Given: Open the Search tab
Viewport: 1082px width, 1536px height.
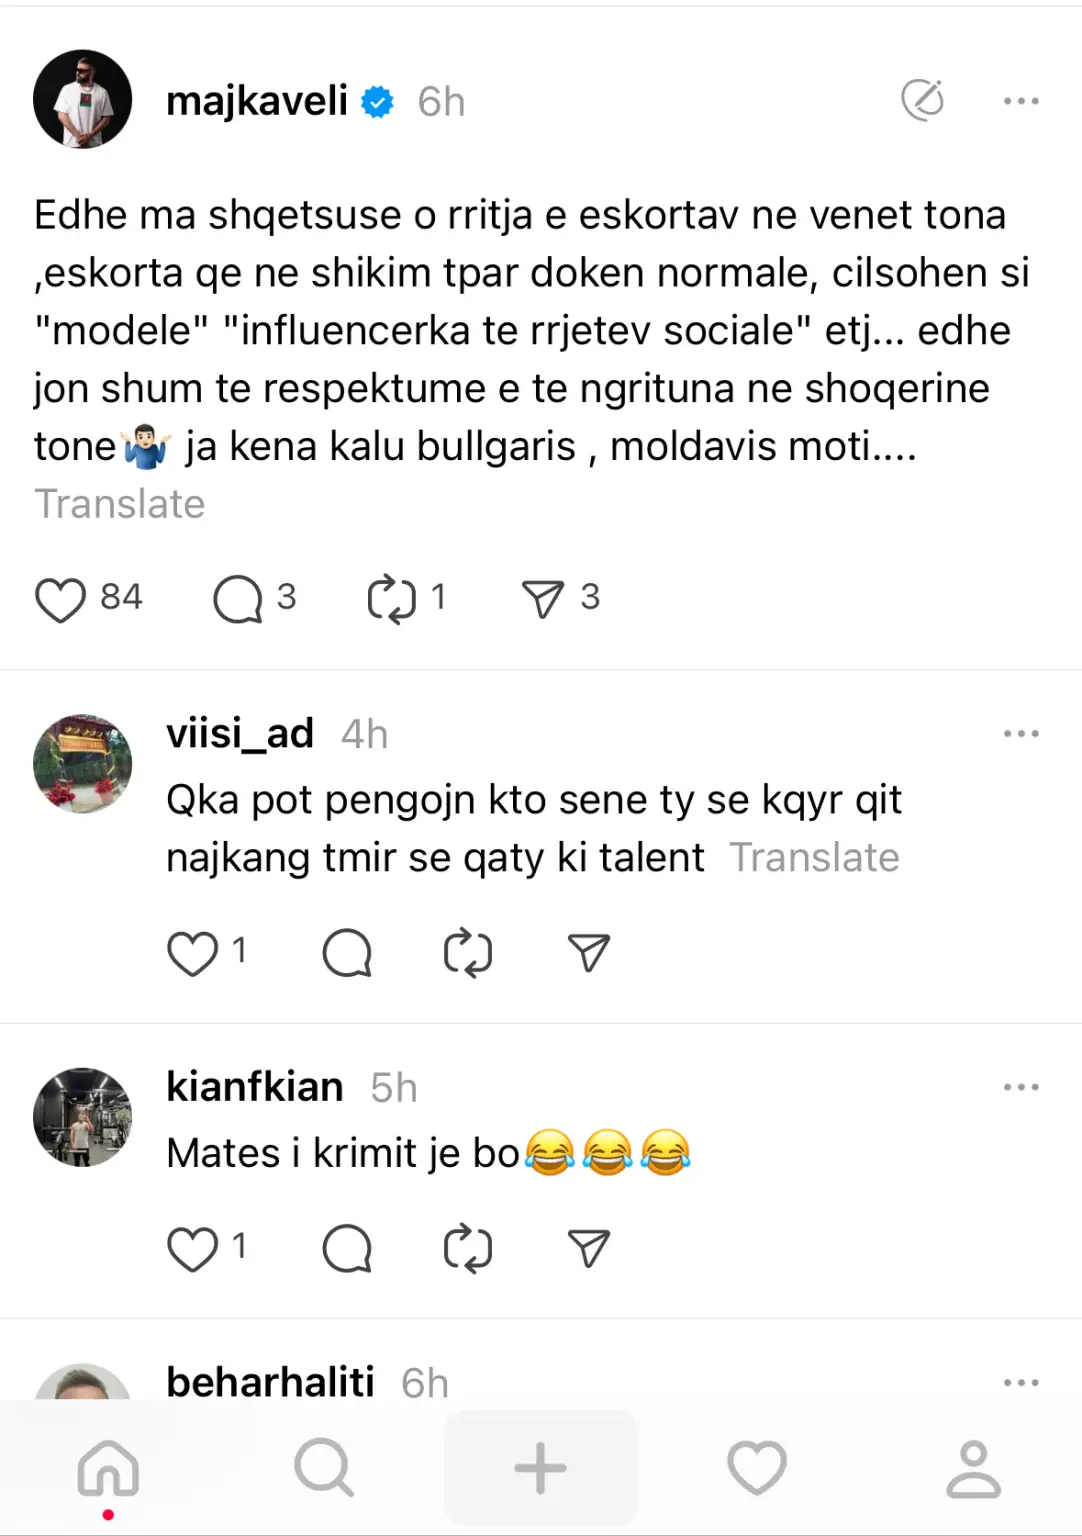Looking at the screenshot, I should (324, 1468).
